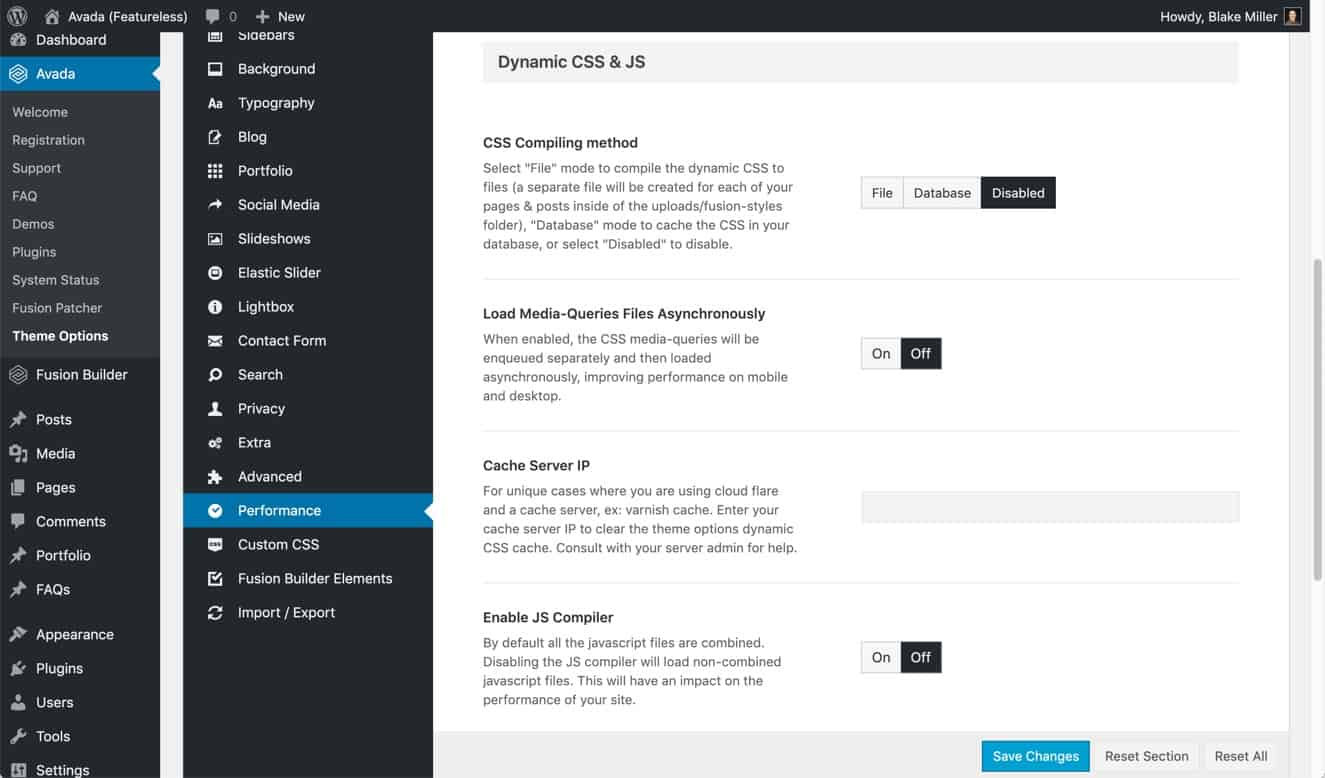Click the Portfolio grid icon in options
Image resolution: width=1325 pixels, height=778 pixels.
[x=215, y=171]
